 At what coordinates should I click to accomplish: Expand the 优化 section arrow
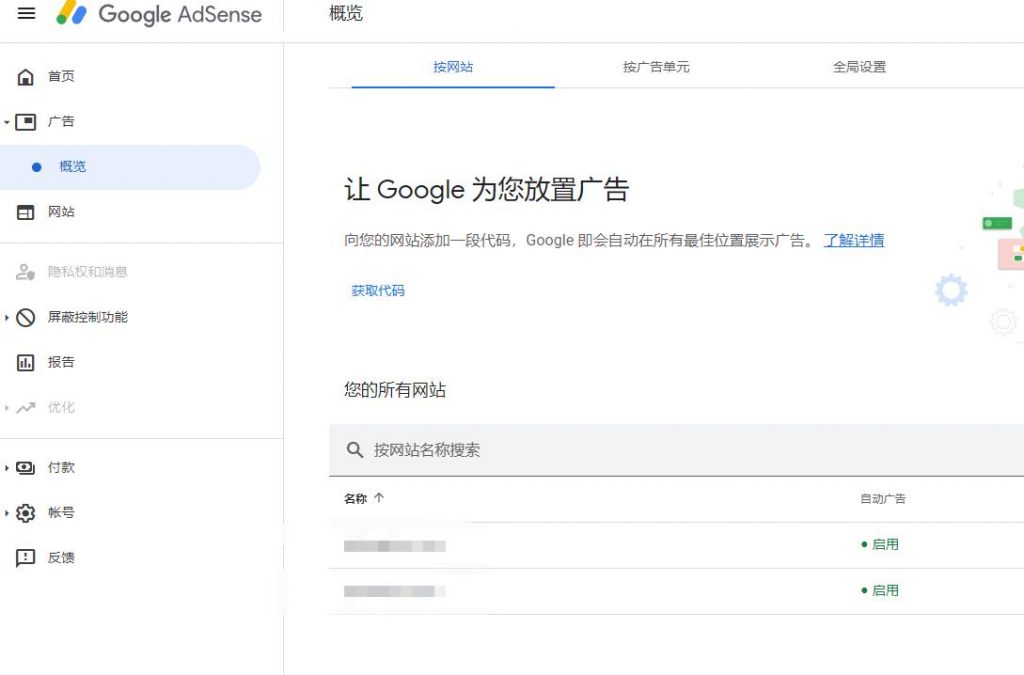point(7,408)
